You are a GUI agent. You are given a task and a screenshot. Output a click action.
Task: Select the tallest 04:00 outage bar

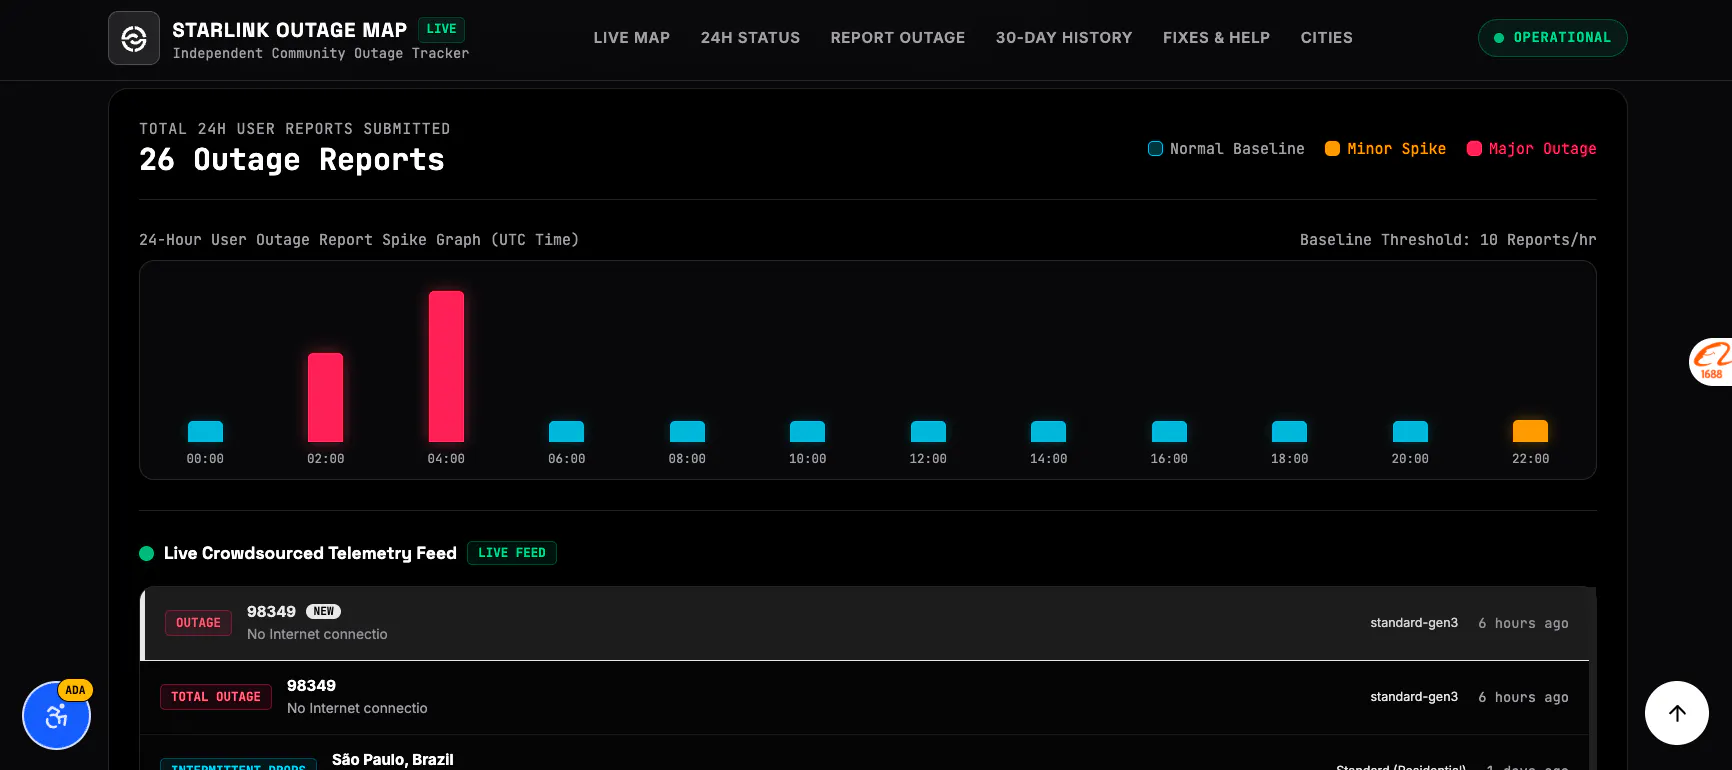point(446,366)
